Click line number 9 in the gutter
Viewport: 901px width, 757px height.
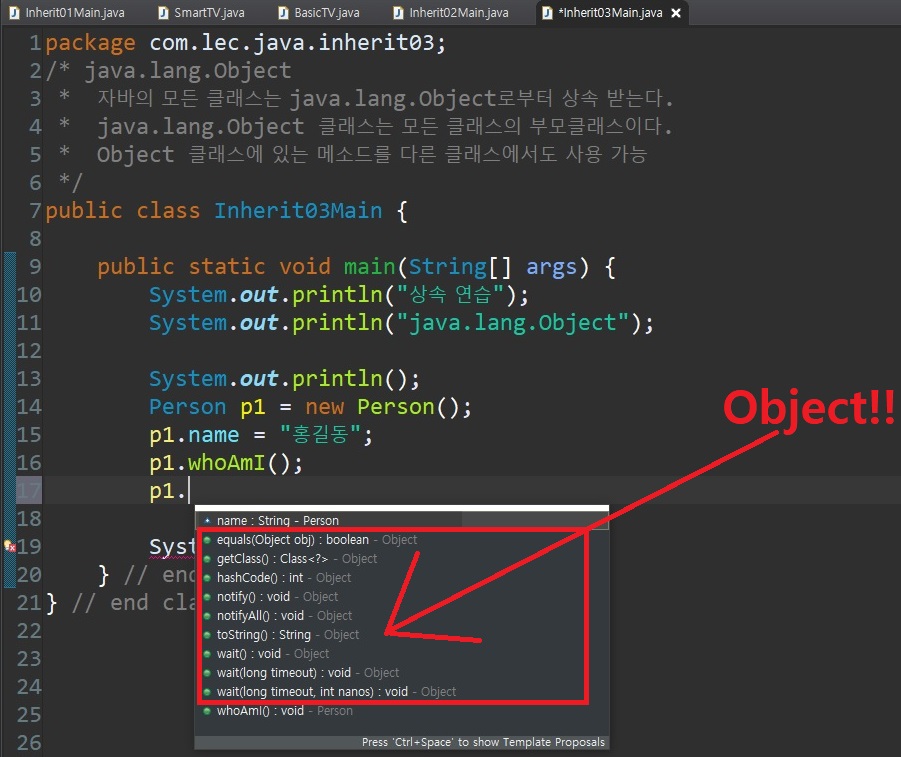click(x=35, y=267)
